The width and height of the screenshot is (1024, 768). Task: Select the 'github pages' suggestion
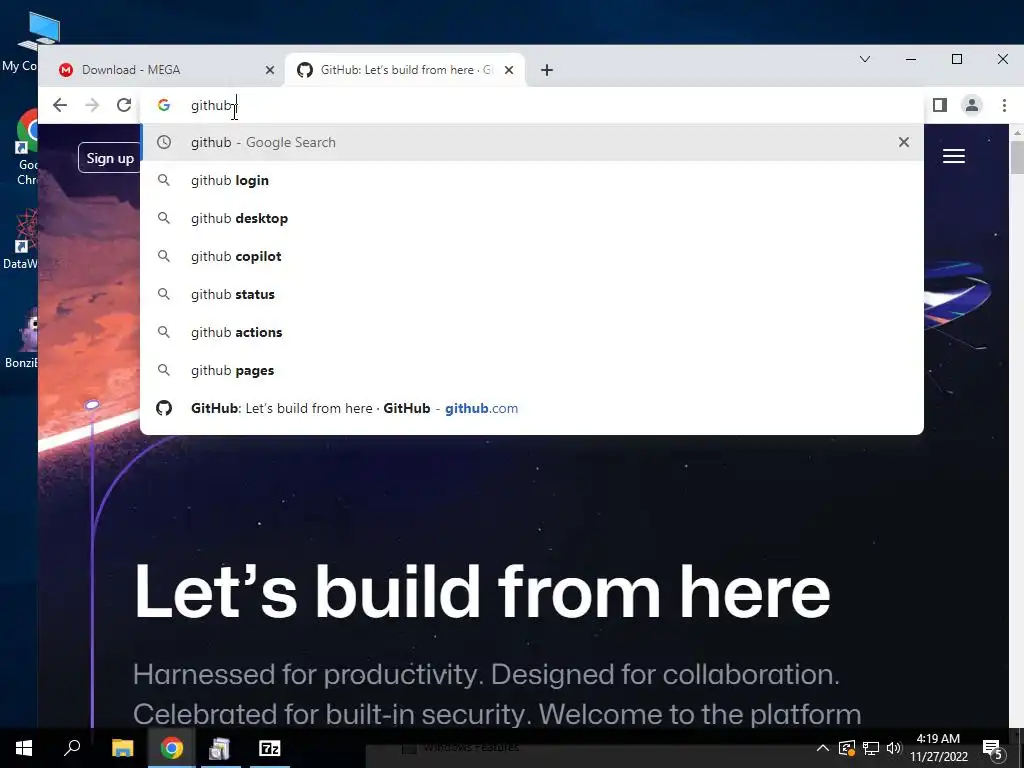(x=532, y=370)
